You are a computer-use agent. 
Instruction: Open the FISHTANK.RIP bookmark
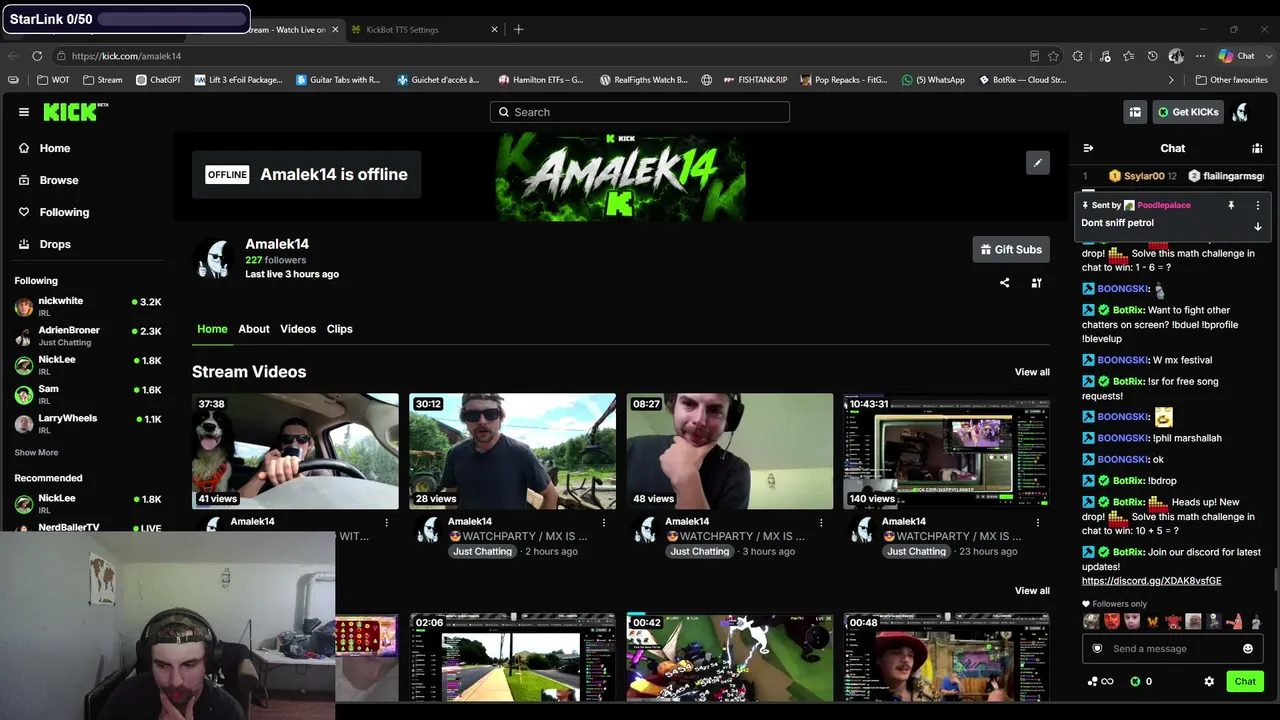[x=754, y=80]
